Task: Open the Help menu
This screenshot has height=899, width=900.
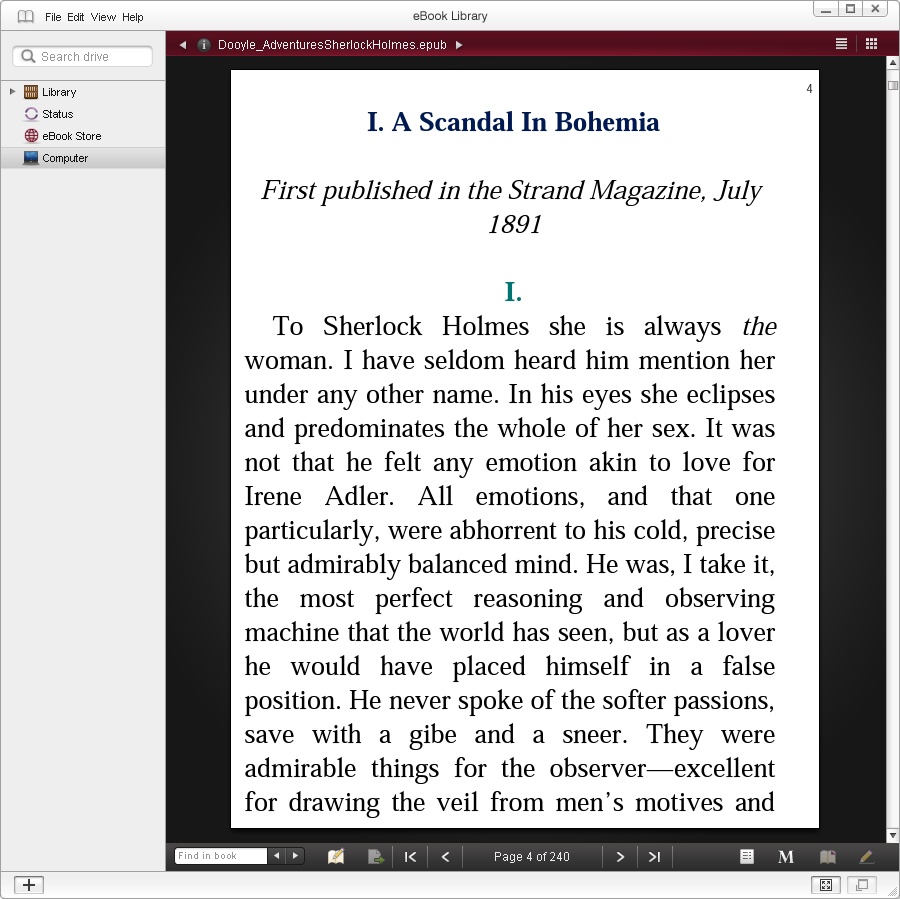Action: click(133, 17)
